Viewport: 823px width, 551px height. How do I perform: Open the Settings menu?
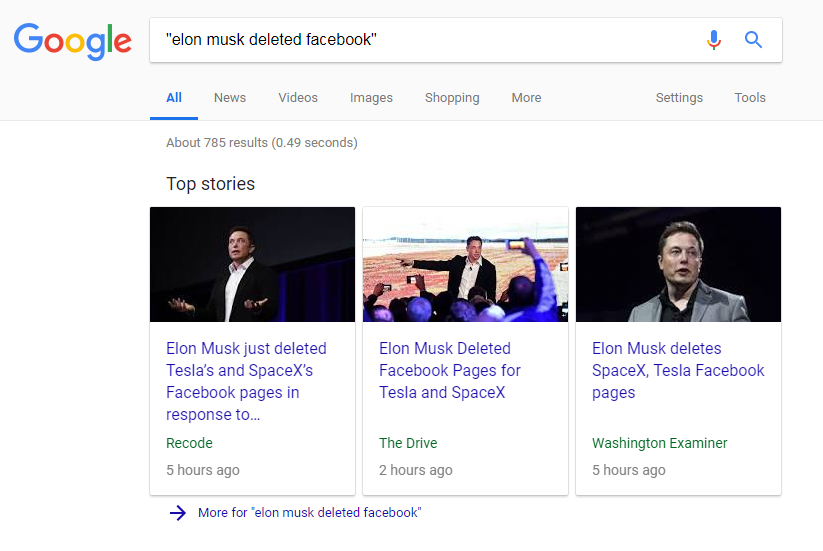(x=679, y=98)
